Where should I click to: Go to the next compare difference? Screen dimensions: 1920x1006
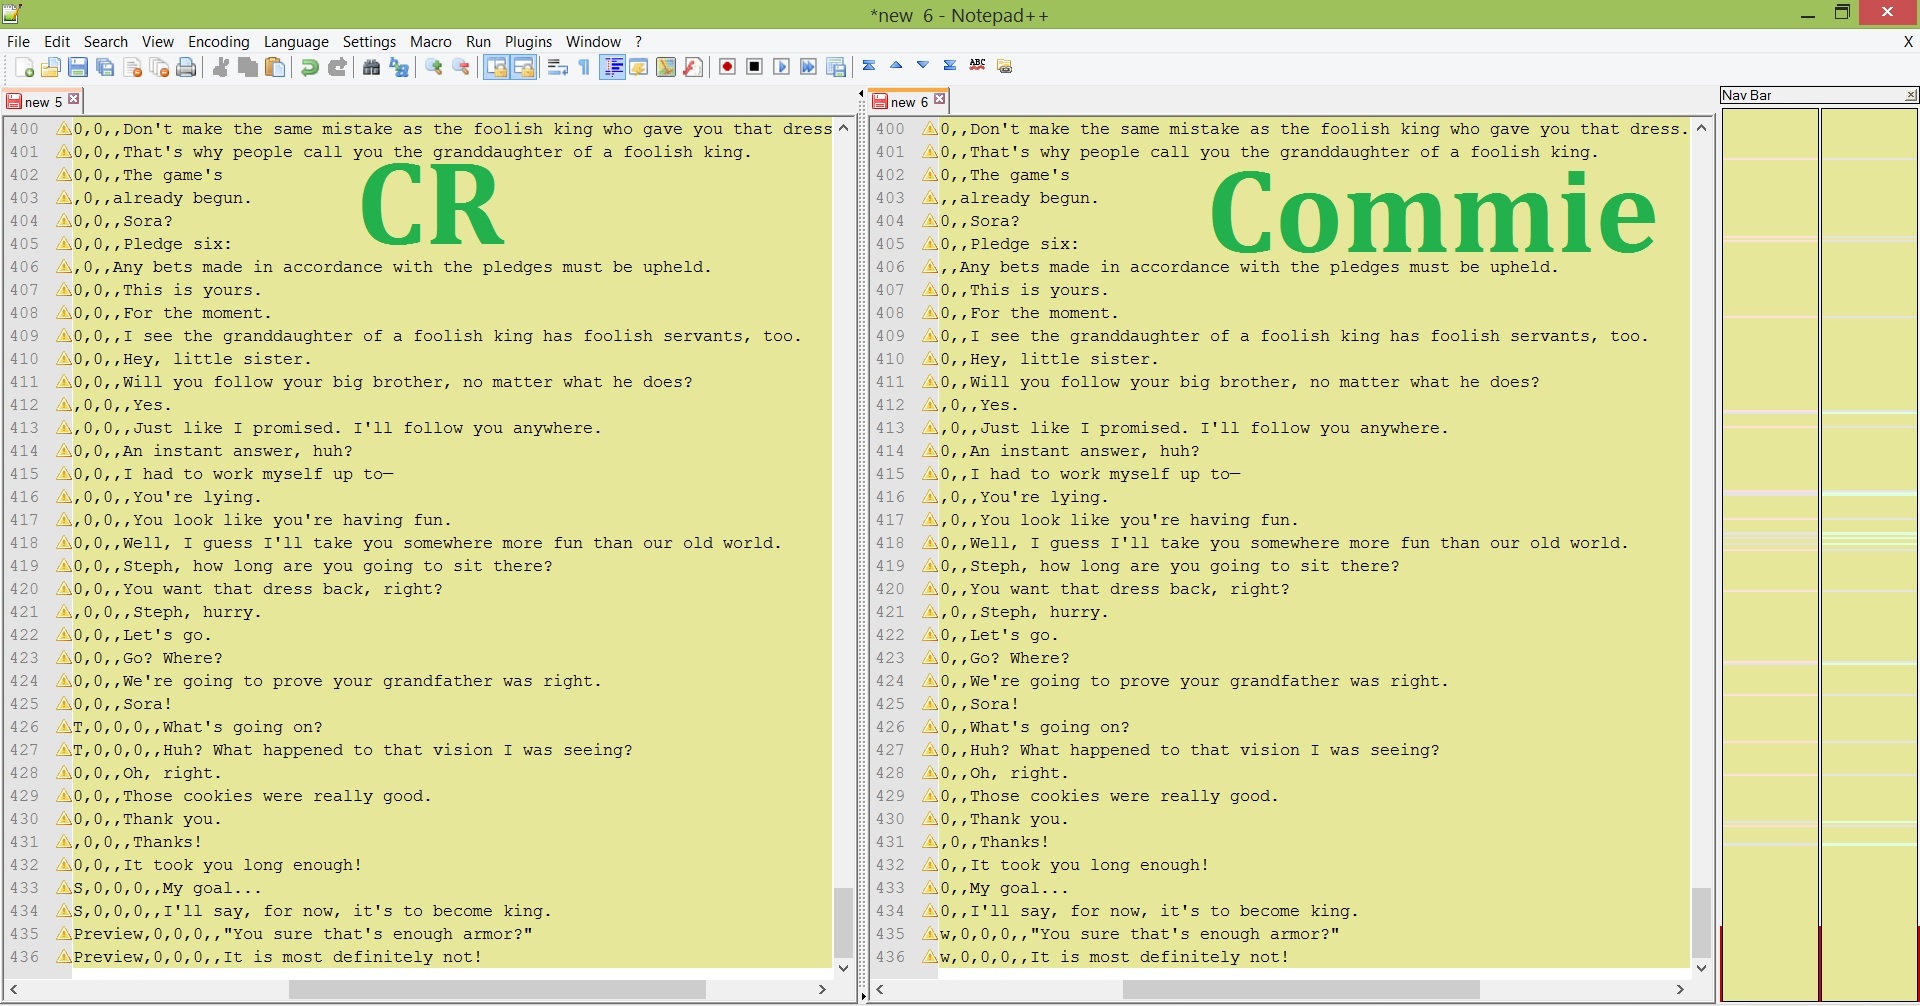pyautogui.click(x=923, y=66)
